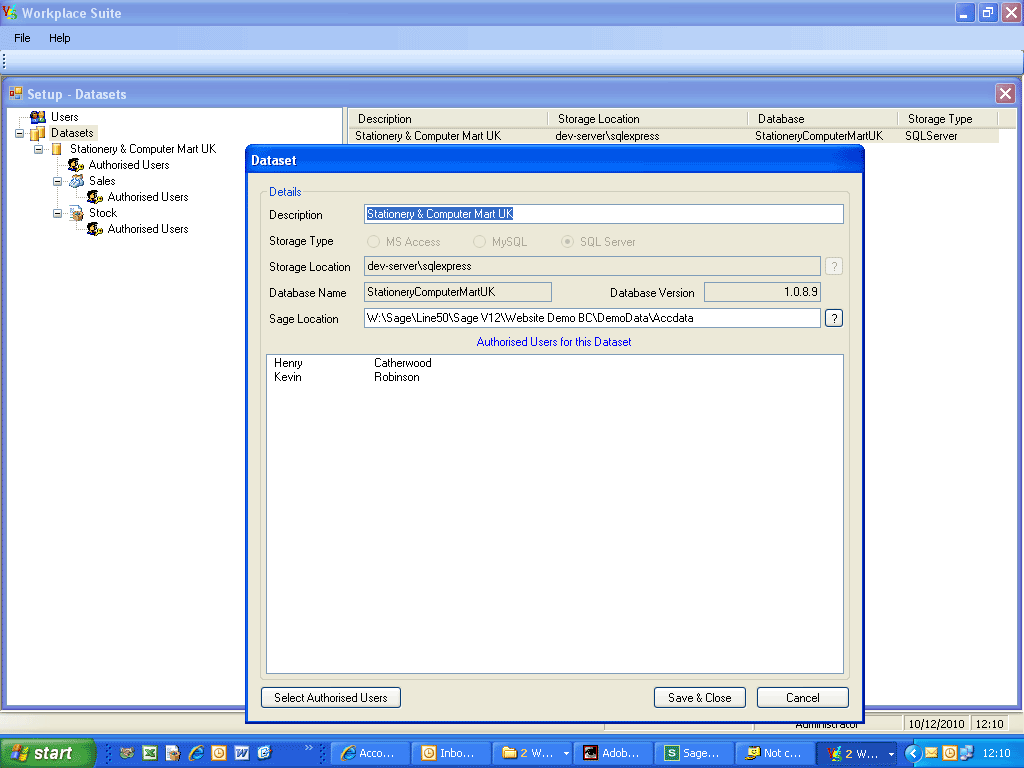1024x768 pixels.
Task: Switch to the Adobe taskbar window
Action: coord(613,753)
